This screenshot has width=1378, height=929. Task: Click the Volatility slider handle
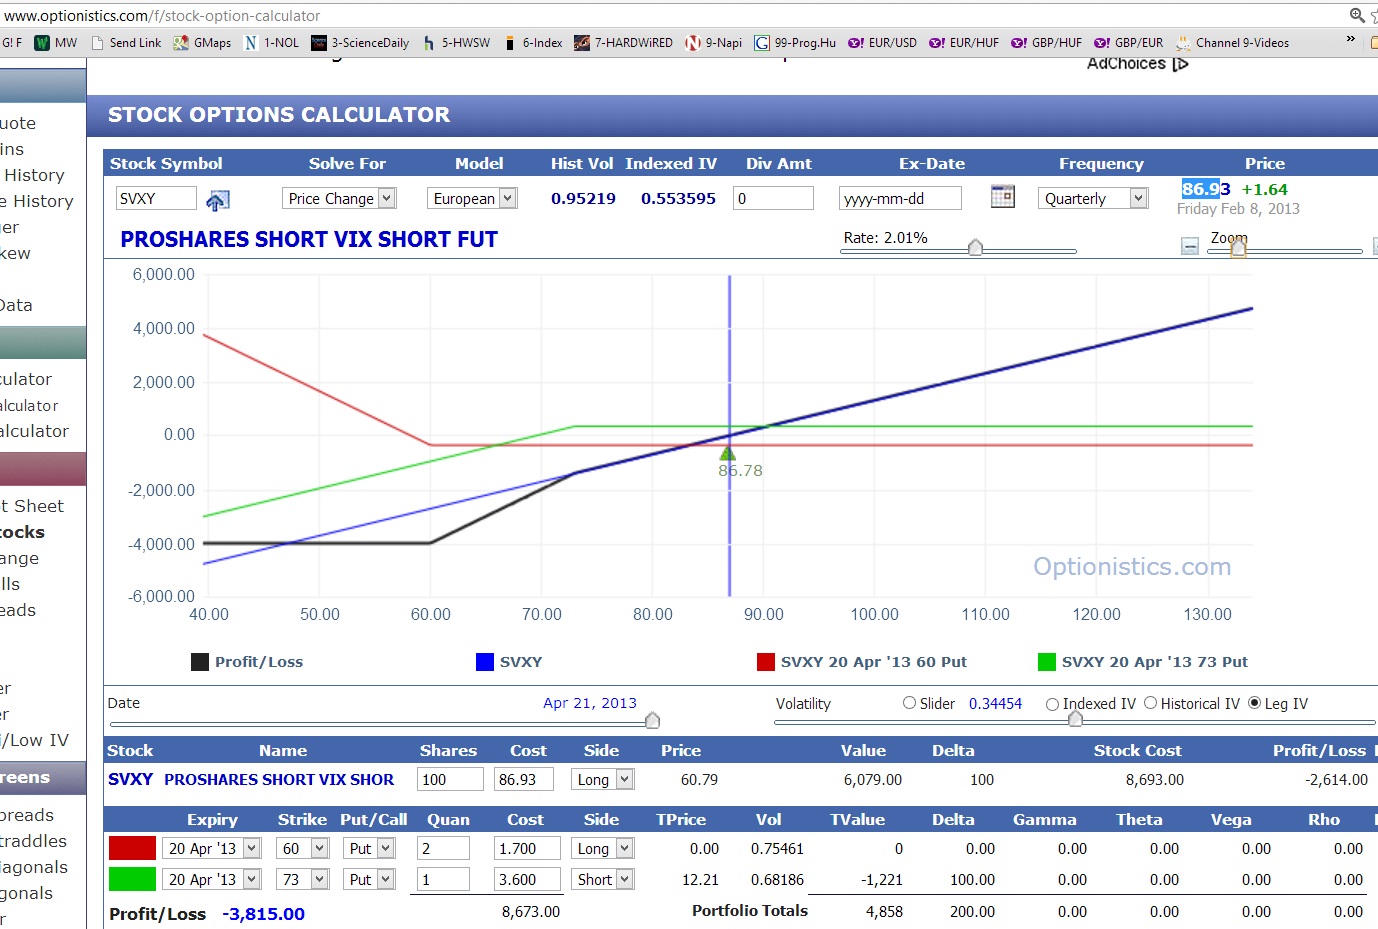pos(1076,719)
